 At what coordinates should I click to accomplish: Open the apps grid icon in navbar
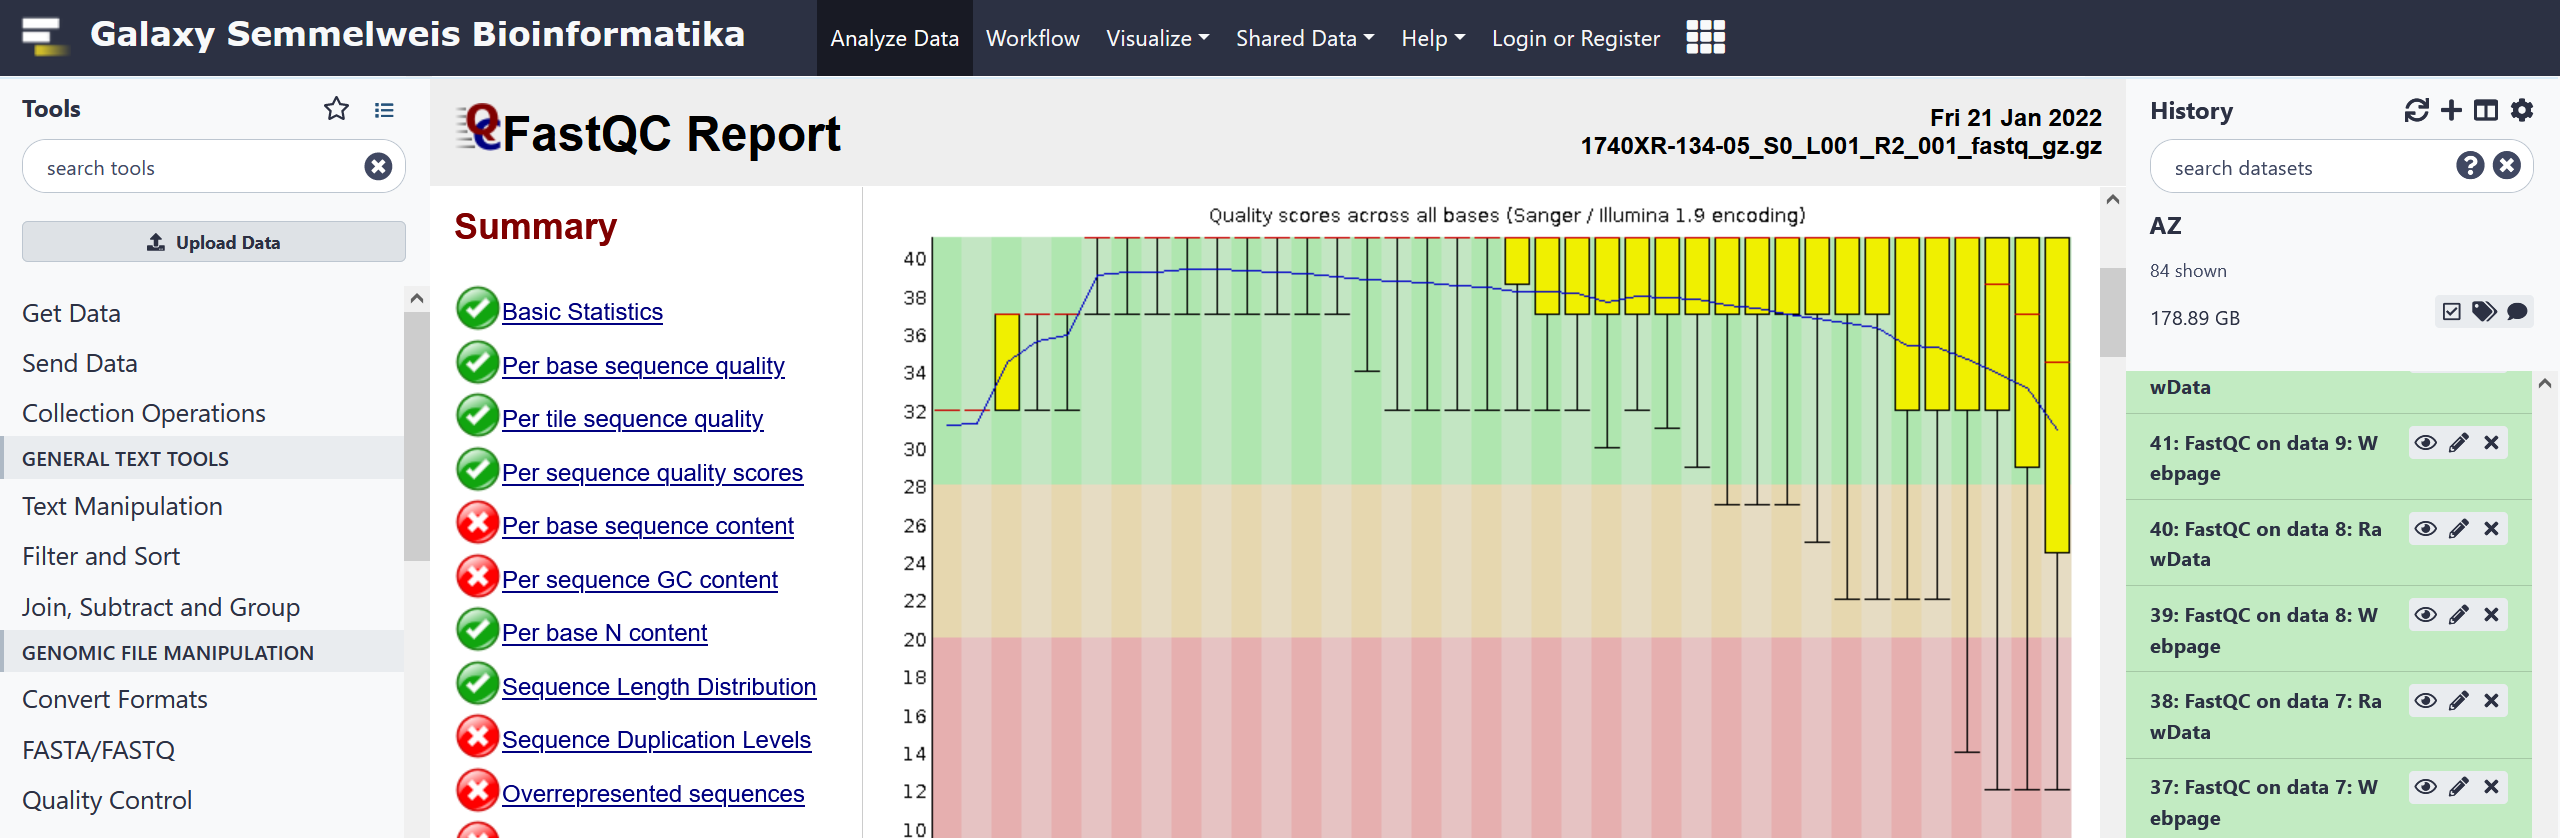pos(1705,37)
